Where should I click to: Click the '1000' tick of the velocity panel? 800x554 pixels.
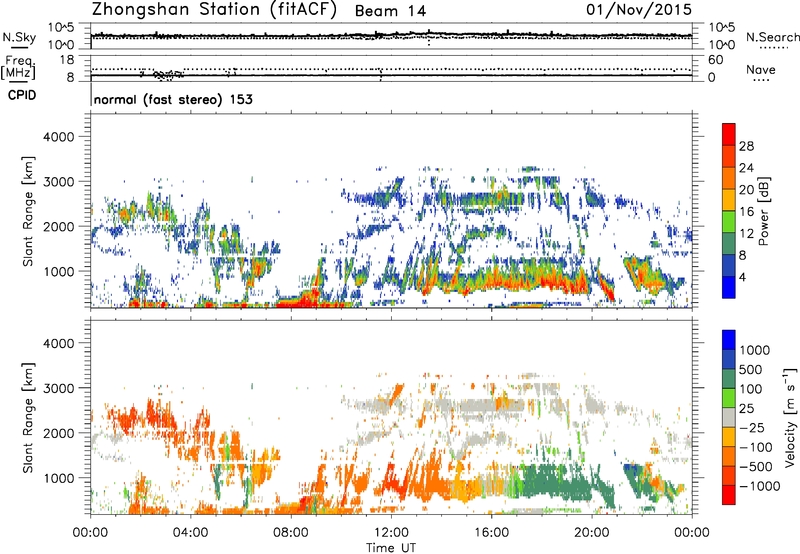coord(59,478)
